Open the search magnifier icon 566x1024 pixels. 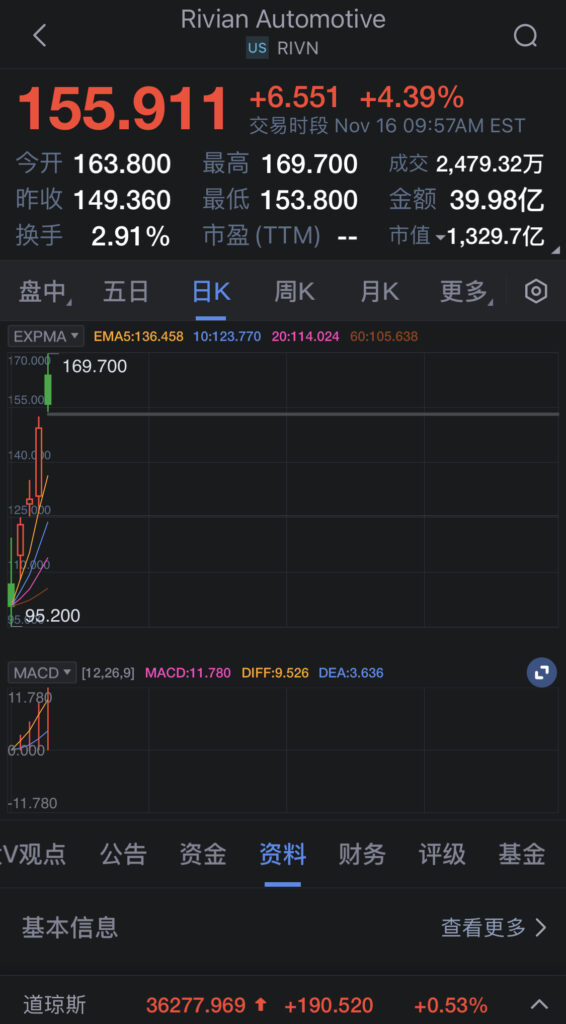pyautogui.click(x=526, y=35)
